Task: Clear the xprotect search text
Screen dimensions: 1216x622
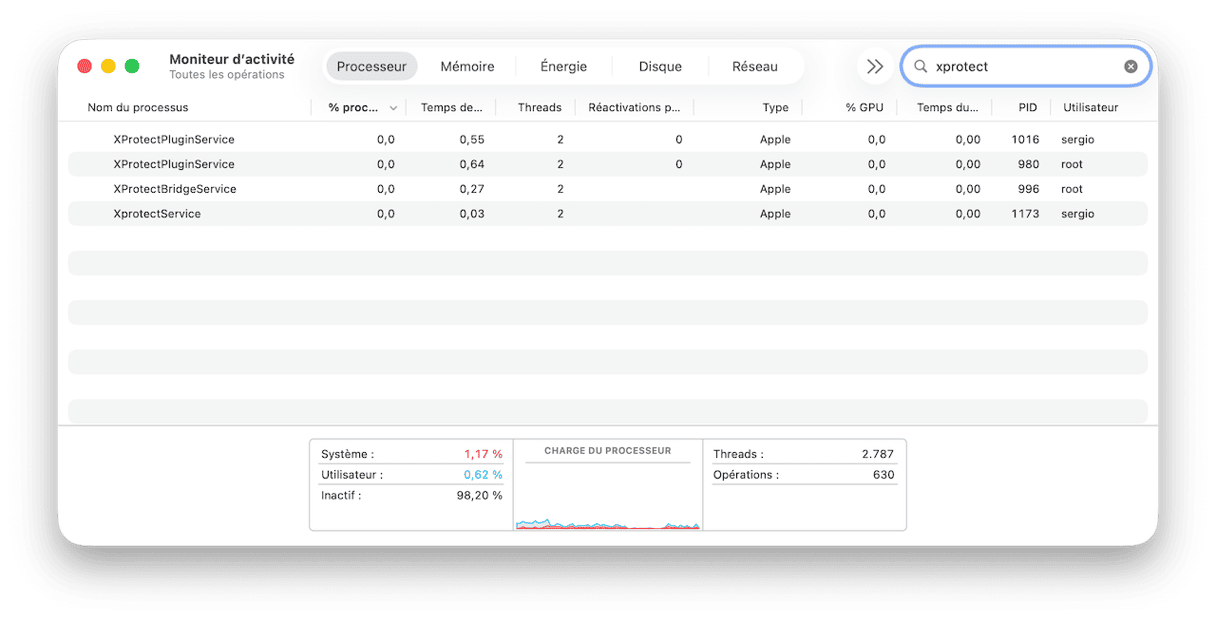Action: point(1130,67)
